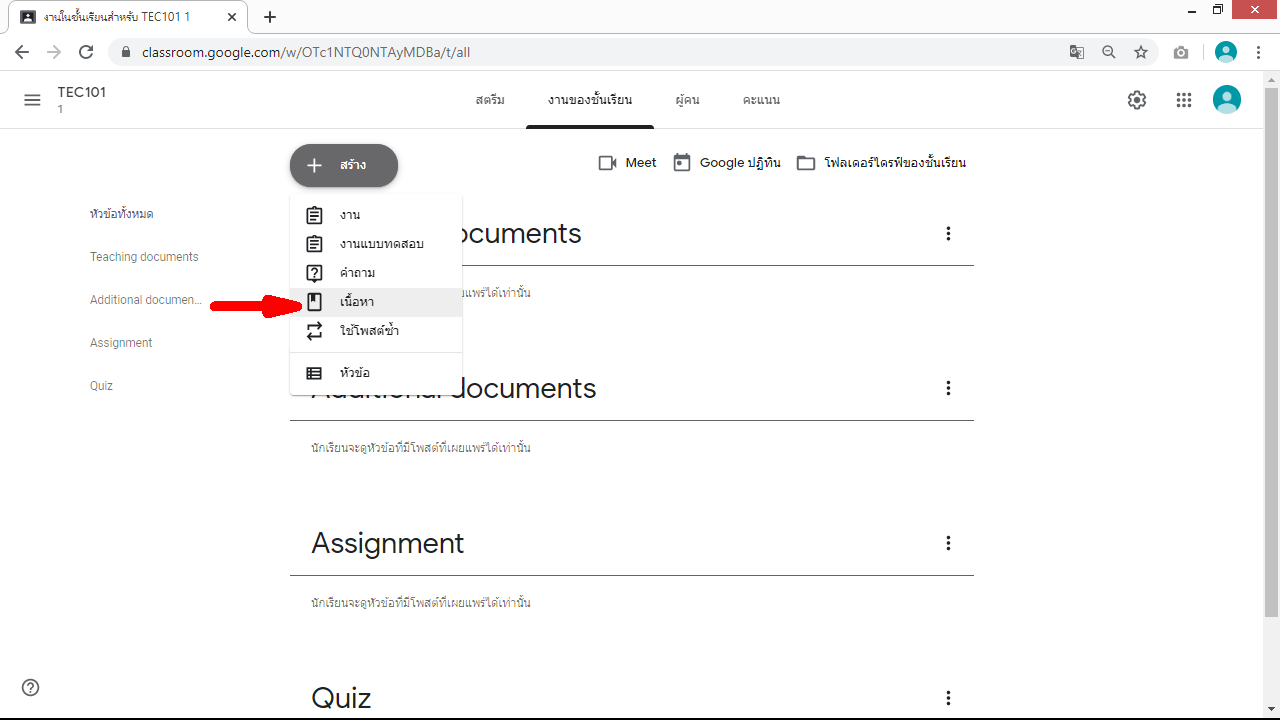Click the browser address bar URL

point(305,52)
